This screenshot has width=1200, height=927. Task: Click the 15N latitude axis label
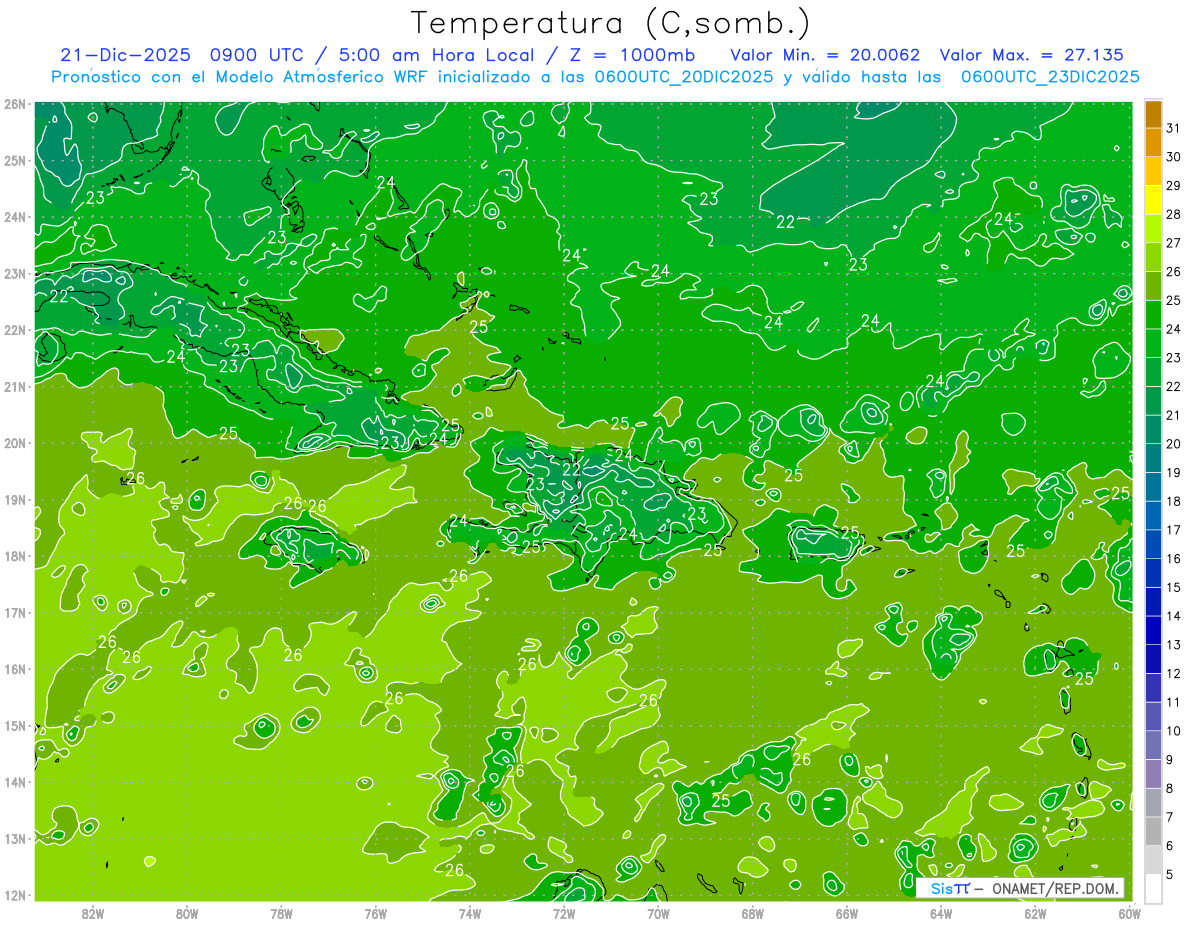click(x=15, y=725)
